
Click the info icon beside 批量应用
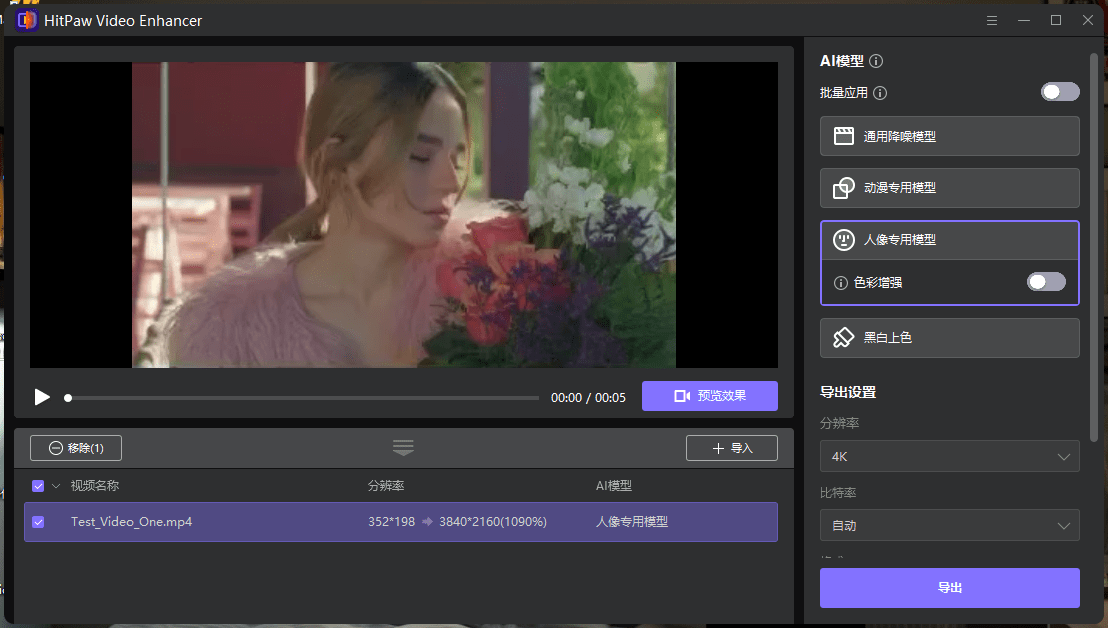coord(881,91)
